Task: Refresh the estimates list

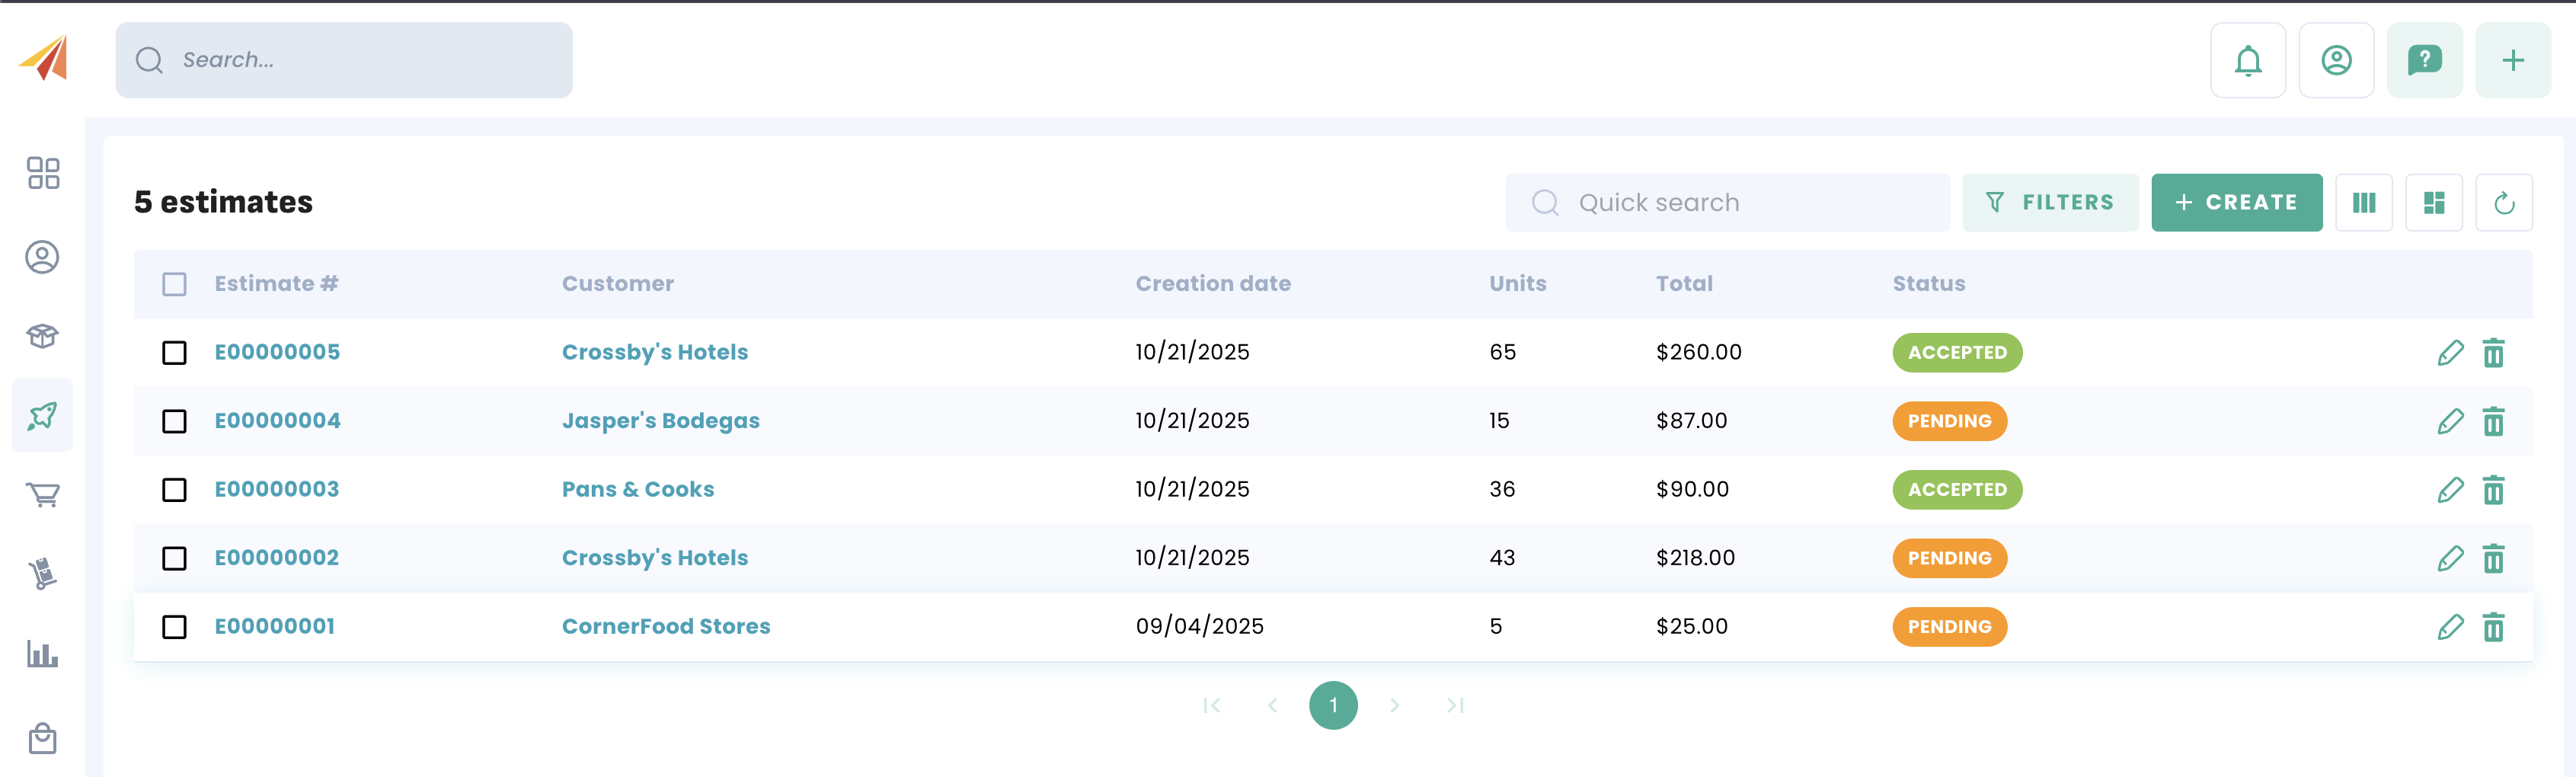Action: tap(2503, 203)
